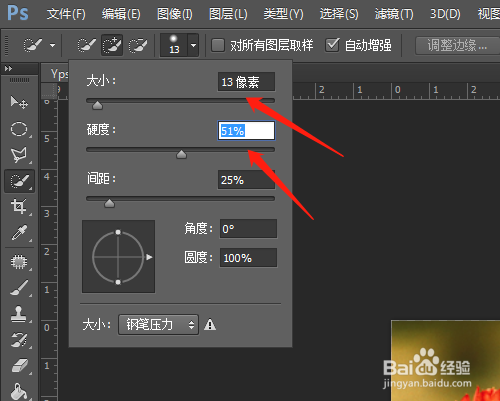The width and height of the screenshot is (500, 401).
Task: Select the Eyedropper tool
Action: click(x=19, y=233)
